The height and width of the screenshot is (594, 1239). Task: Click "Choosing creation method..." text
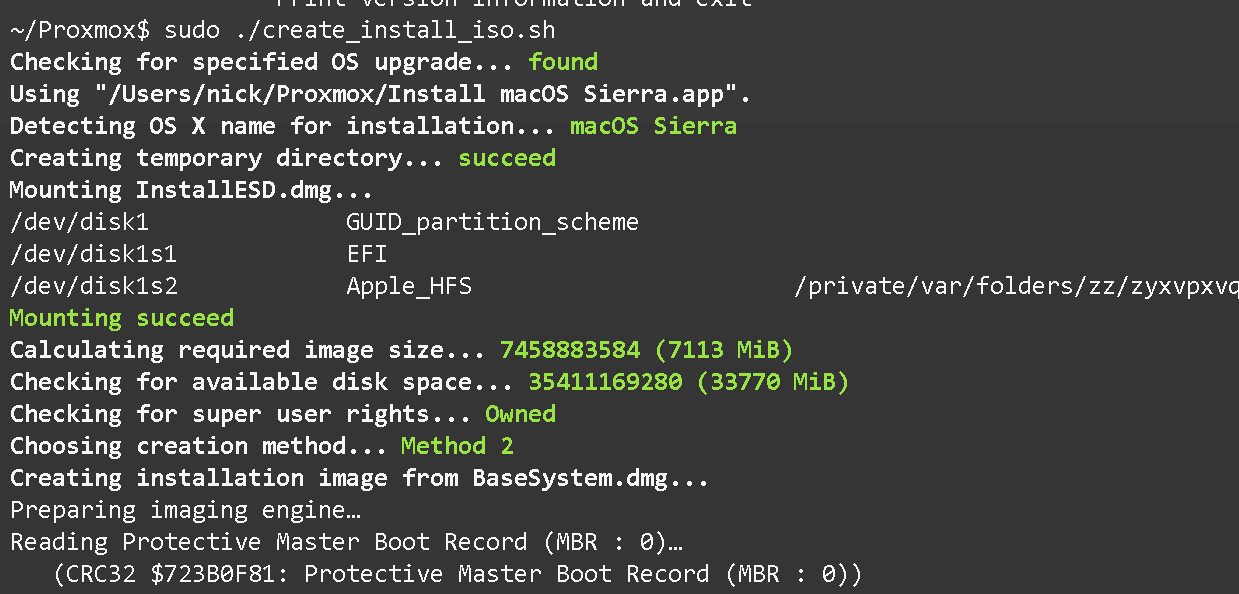coord(199,446)
